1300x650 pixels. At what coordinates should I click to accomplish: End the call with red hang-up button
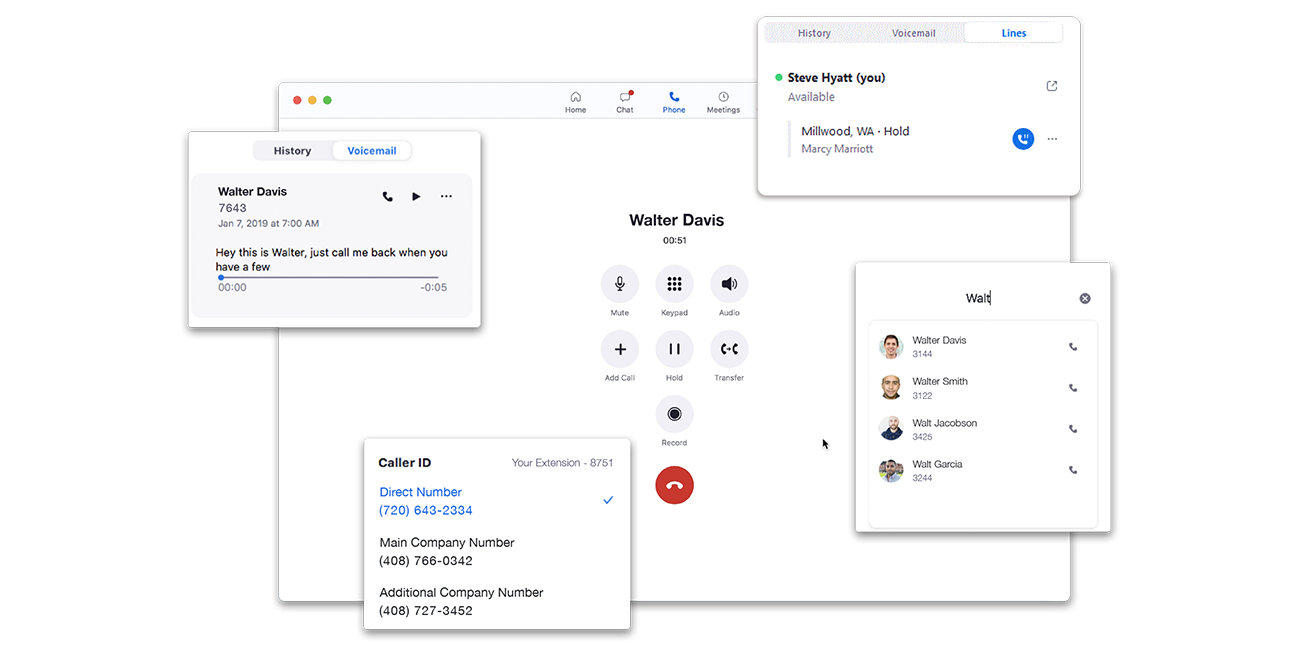[x=674, y=485]
